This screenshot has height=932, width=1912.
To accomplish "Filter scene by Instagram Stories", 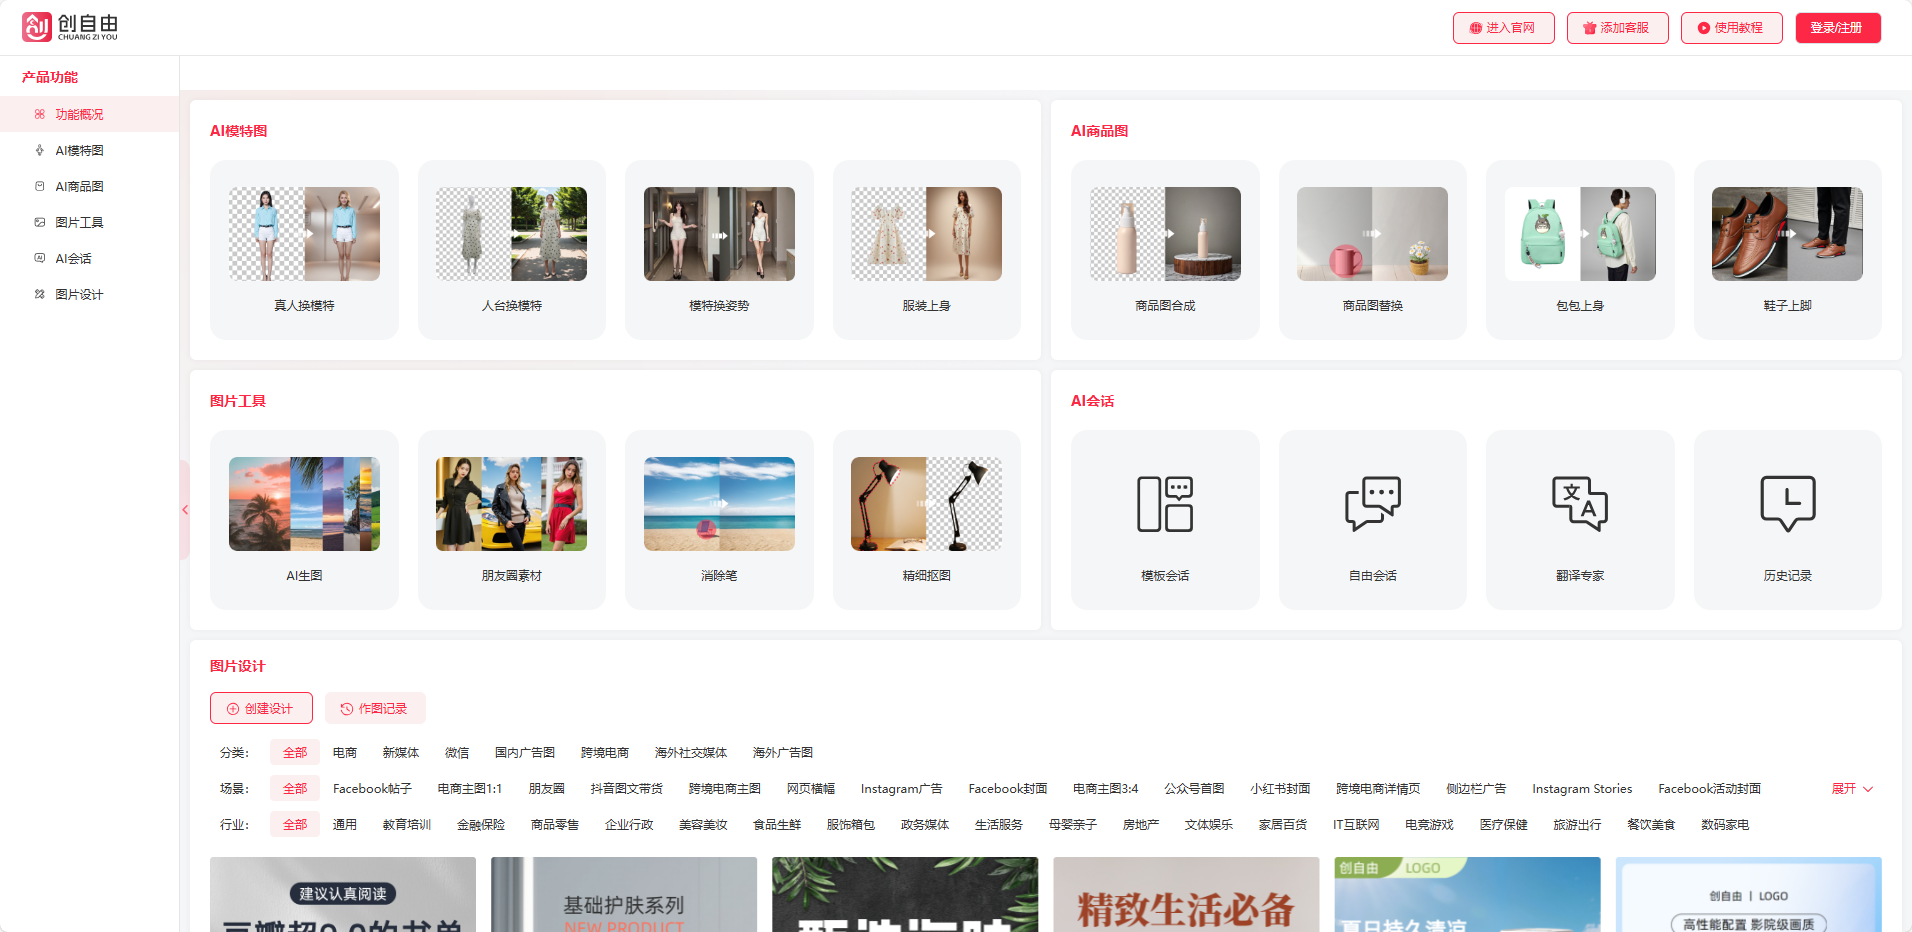I will coord(1582,789).
